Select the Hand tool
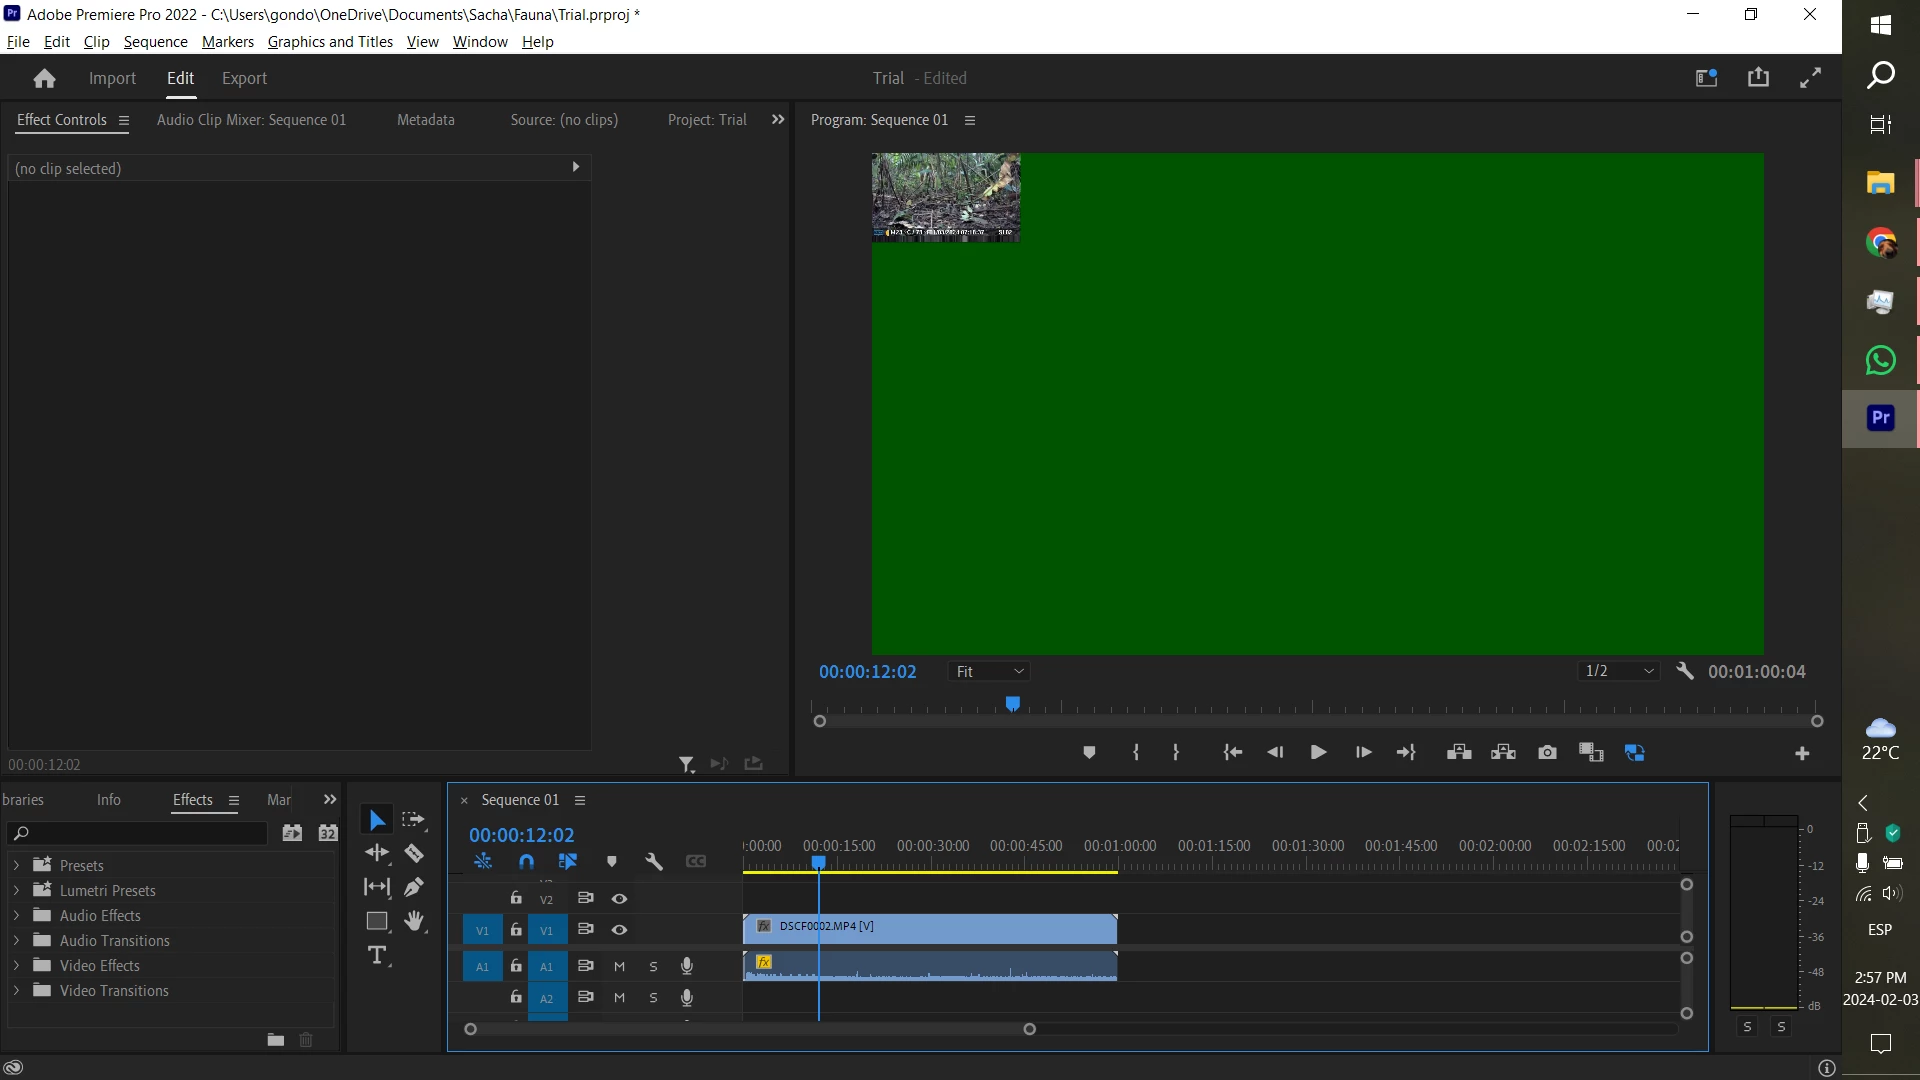This screenshot has width=1920, height=1080. (413, 921)
